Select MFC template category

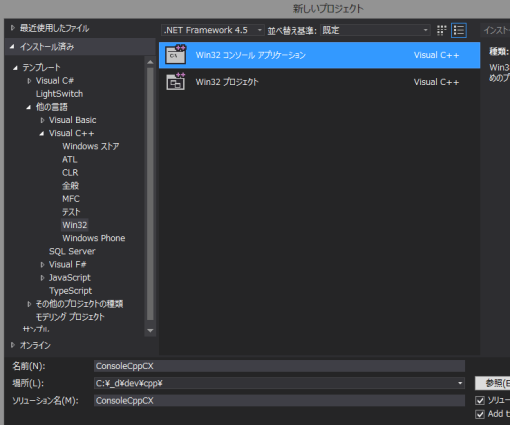click(71, 199)
